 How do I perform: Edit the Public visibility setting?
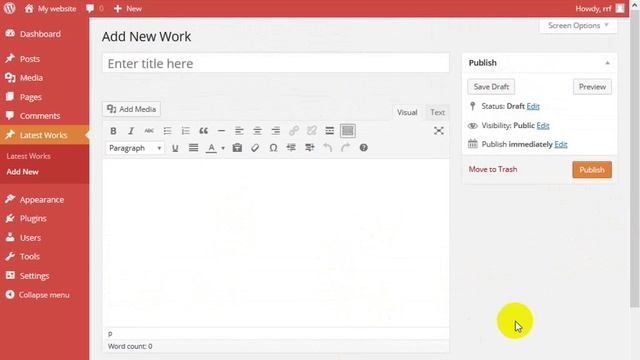pyautogui.click(x=543, y=125)
